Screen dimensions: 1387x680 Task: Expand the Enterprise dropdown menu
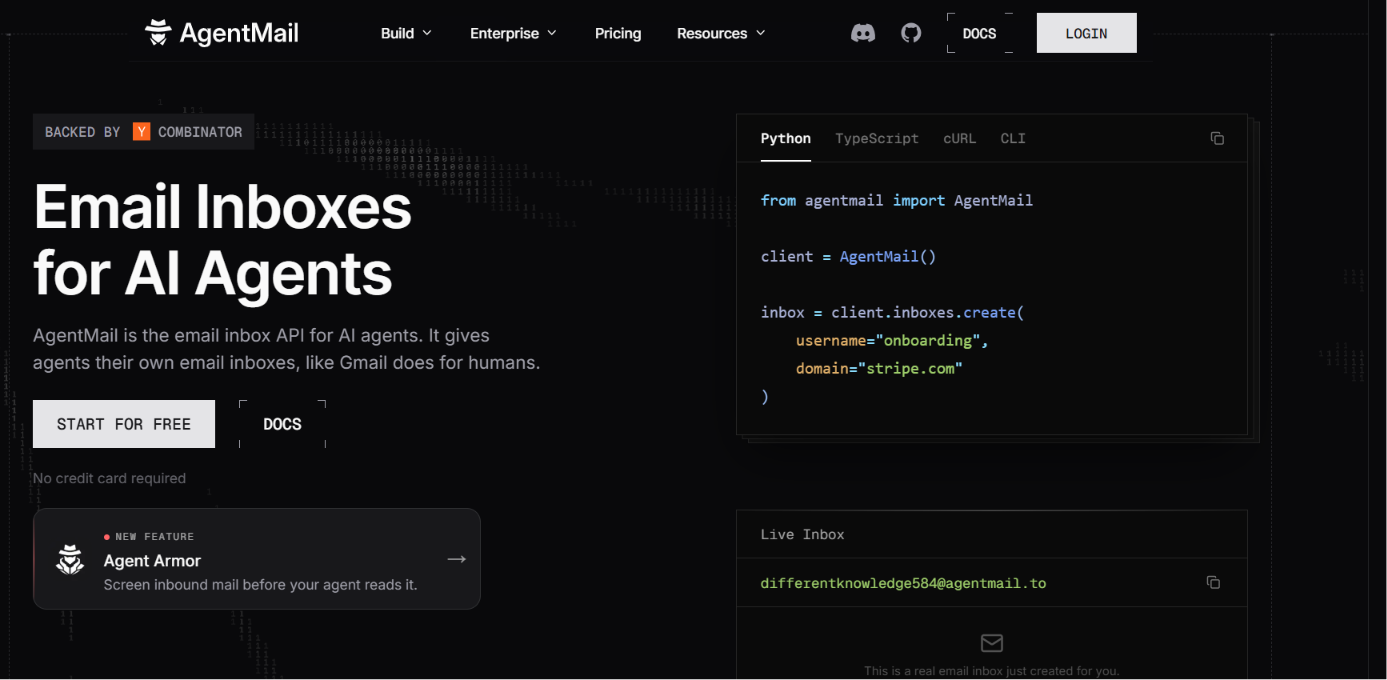[513, 33]
